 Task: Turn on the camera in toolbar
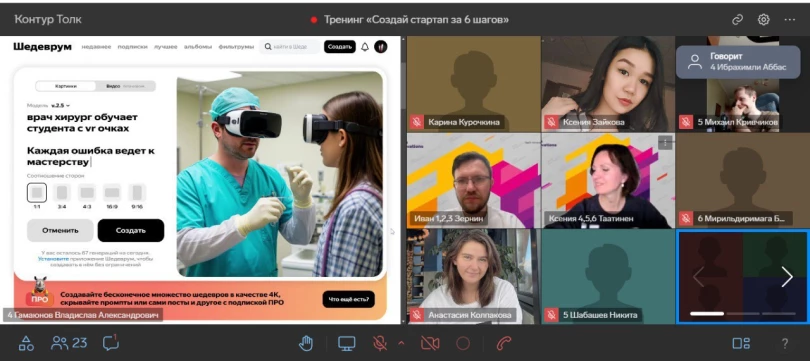pos(430,343)
